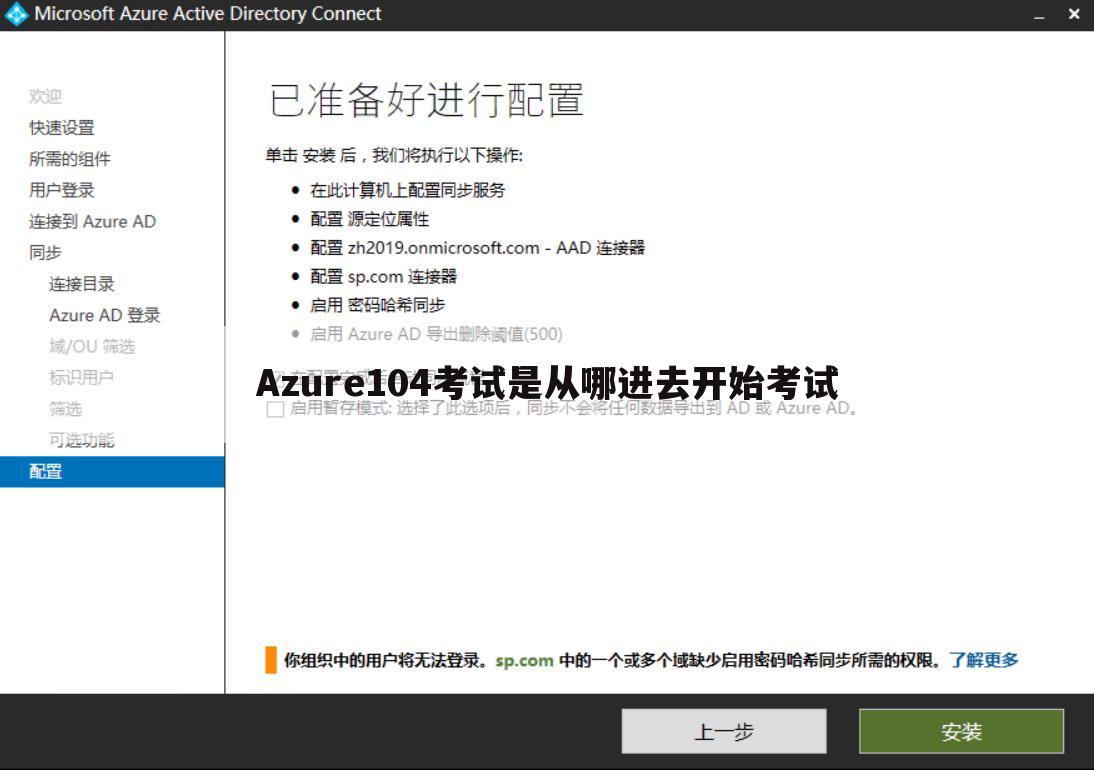Select 筛选 sub-step in sidebar

(66, 409)
